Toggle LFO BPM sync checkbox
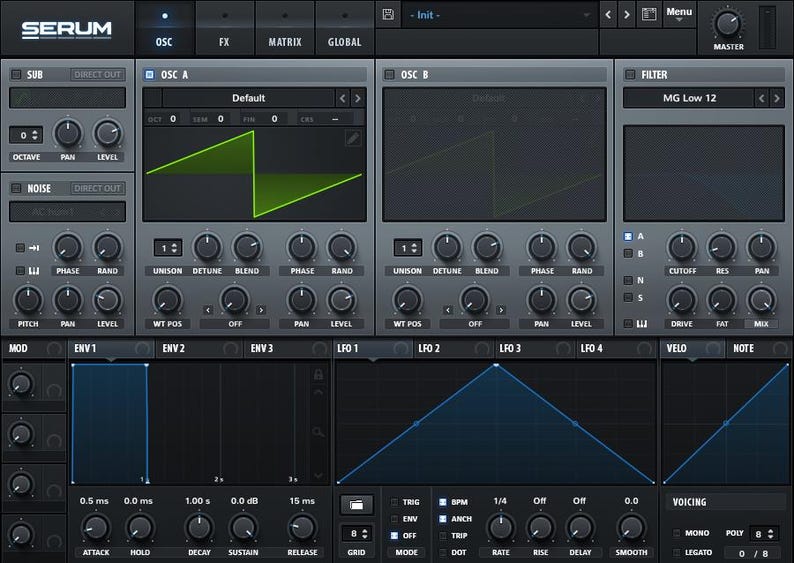The height and width of the screenshot is (563, 794). pos(443,502)
